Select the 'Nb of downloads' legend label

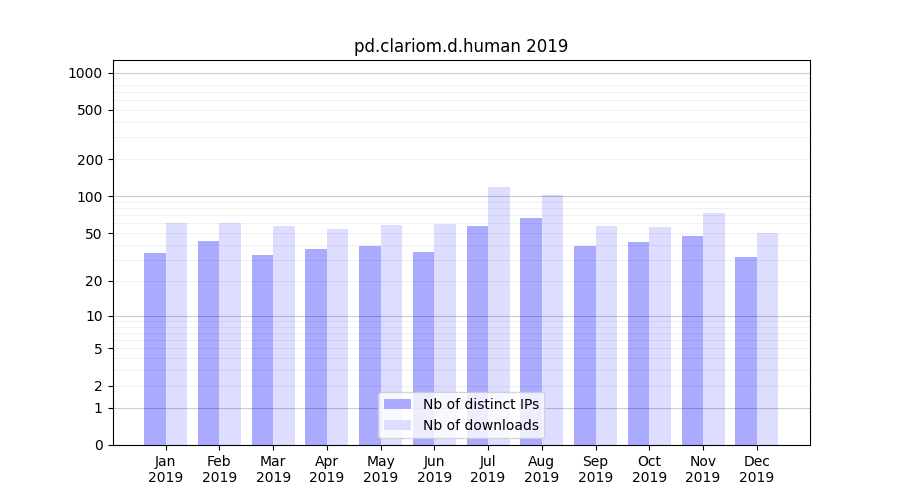coord(480,425)
